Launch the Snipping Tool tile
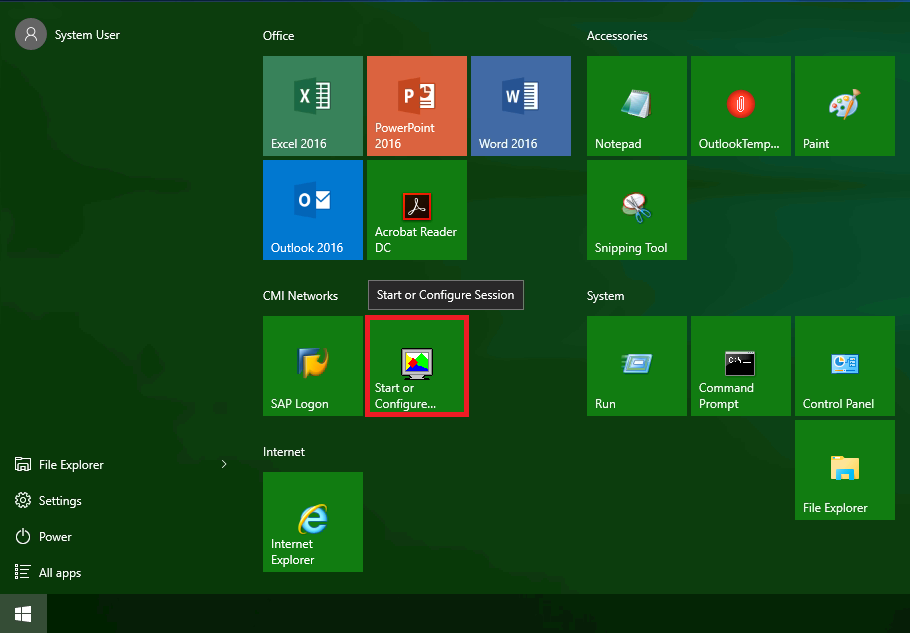Image resolution: width=910 pixels, height=633 pixels. point(637,209)
